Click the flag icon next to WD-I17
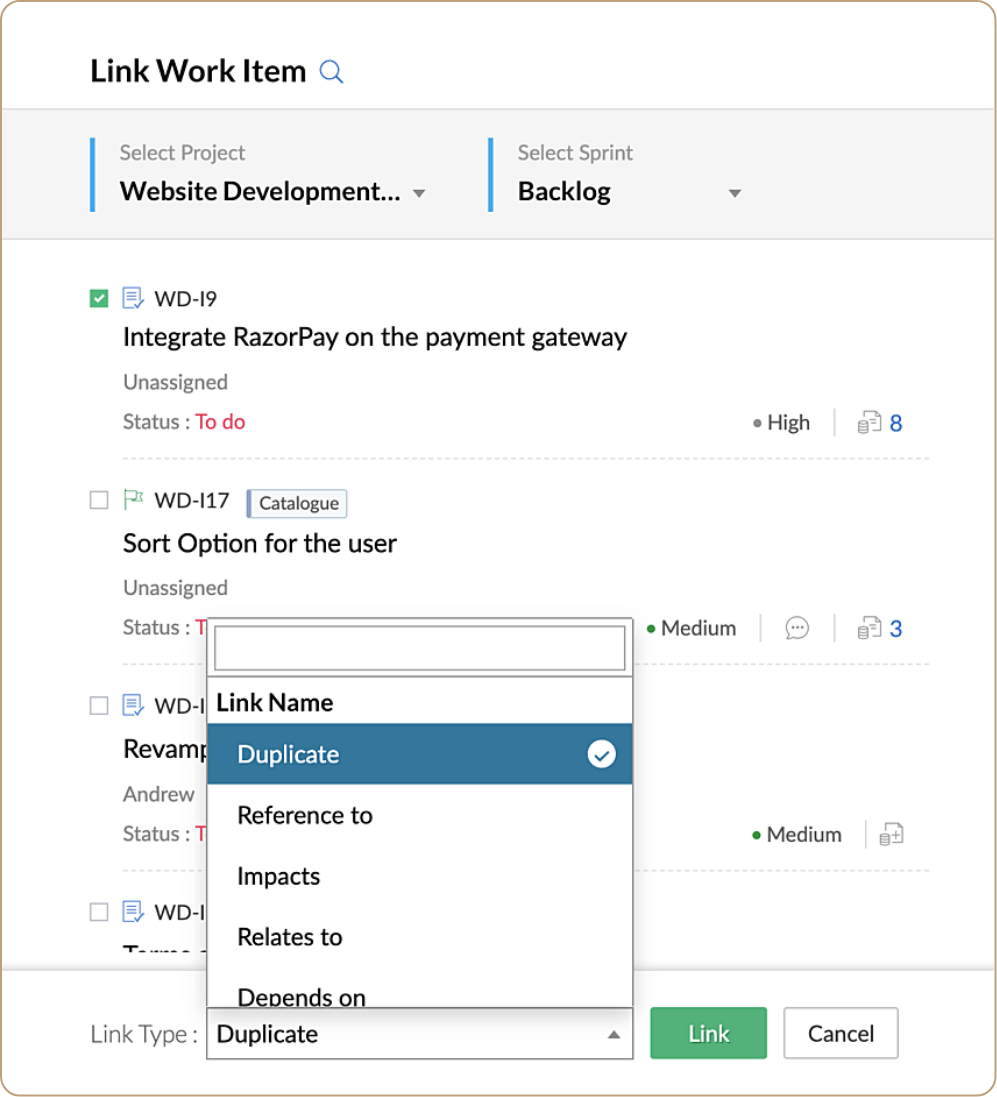The height and width of the screenshot is (1097, 997). (x=133, y=499)
